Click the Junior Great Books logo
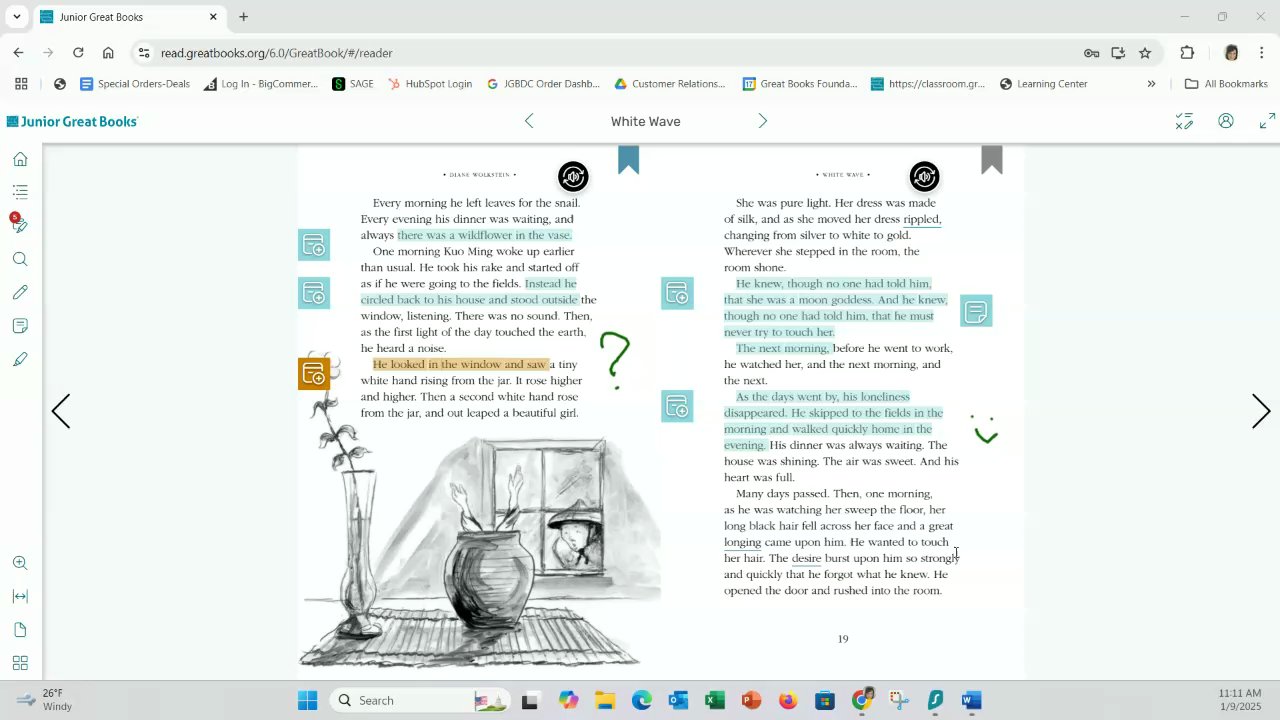The height and width of the screenshot is (720, 1280). 72,121
